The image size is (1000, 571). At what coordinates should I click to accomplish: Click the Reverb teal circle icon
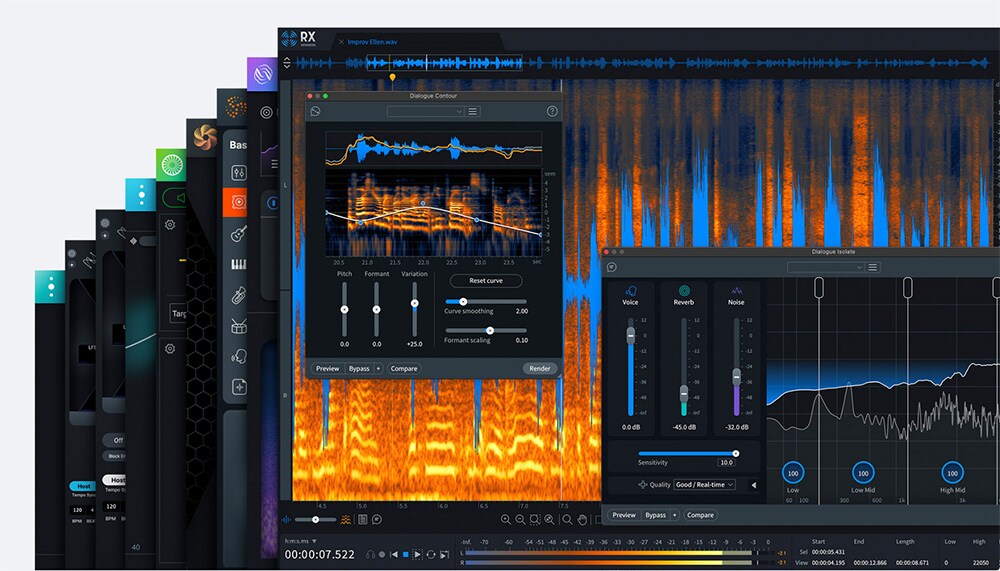[x=684, y=291]
